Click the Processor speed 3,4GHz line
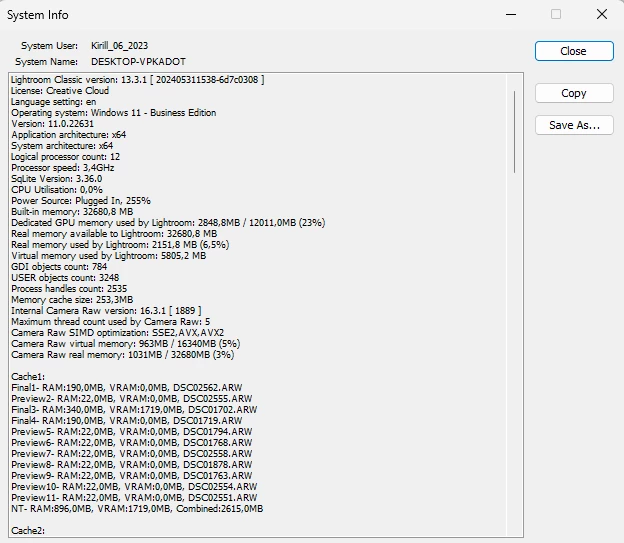 coord(63,168)
